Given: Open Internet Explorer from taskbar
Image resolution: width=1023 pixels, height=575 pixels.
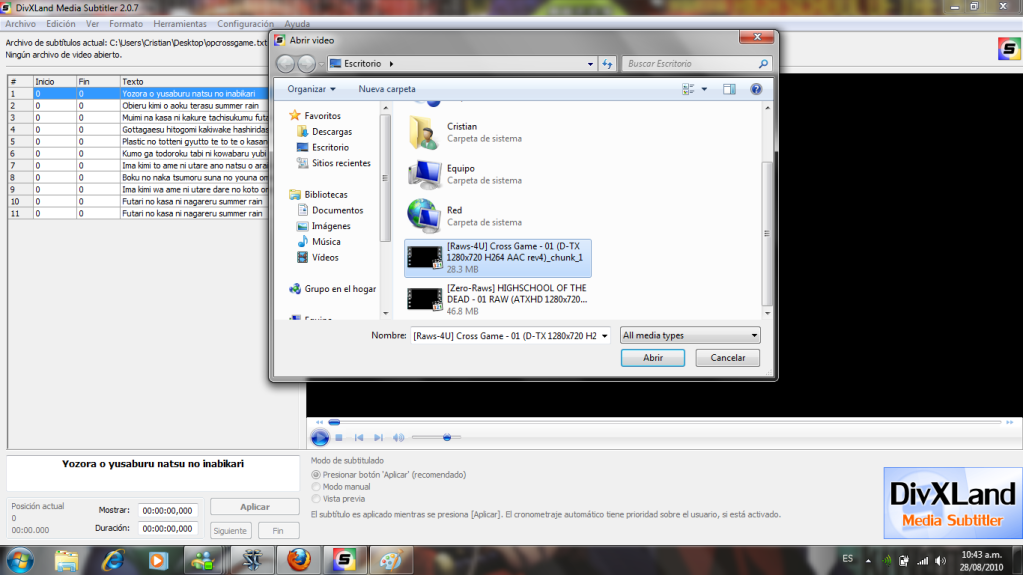Looking at the screenshot, I should 113,560.
